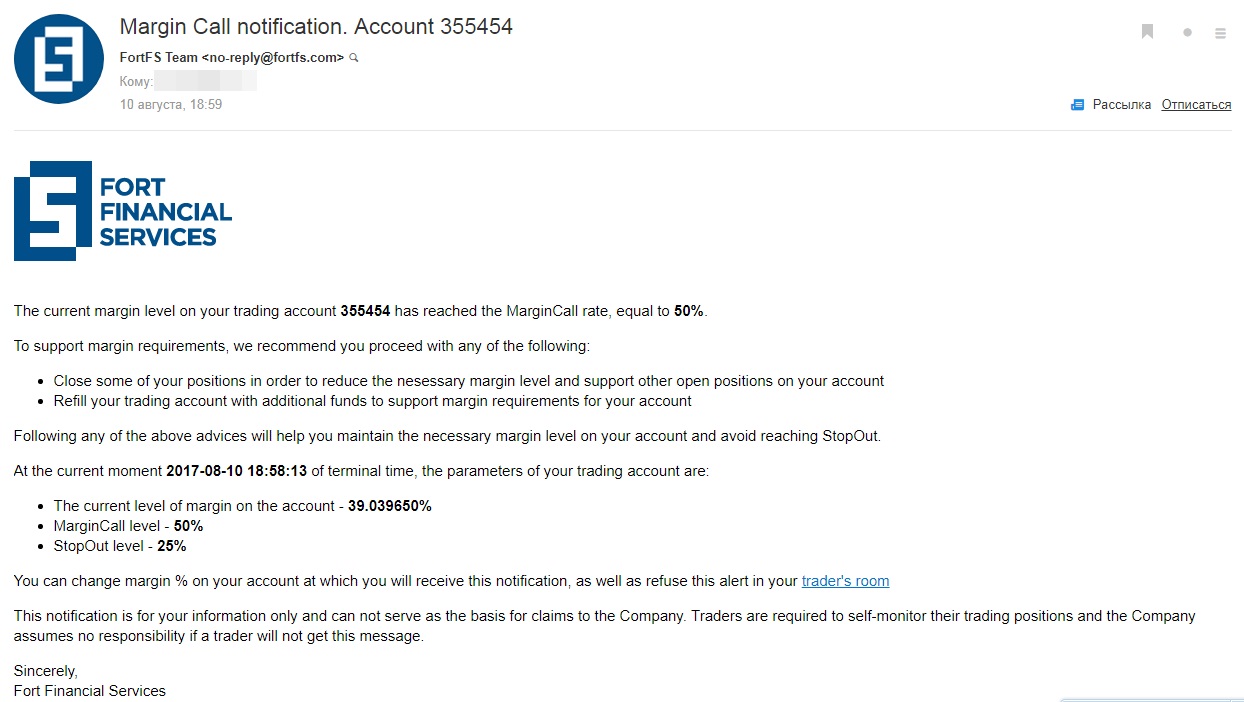Click the Отписаться unsubscribe link
The width and height of the screenshot is (1244, 702).
point(1196,104)
